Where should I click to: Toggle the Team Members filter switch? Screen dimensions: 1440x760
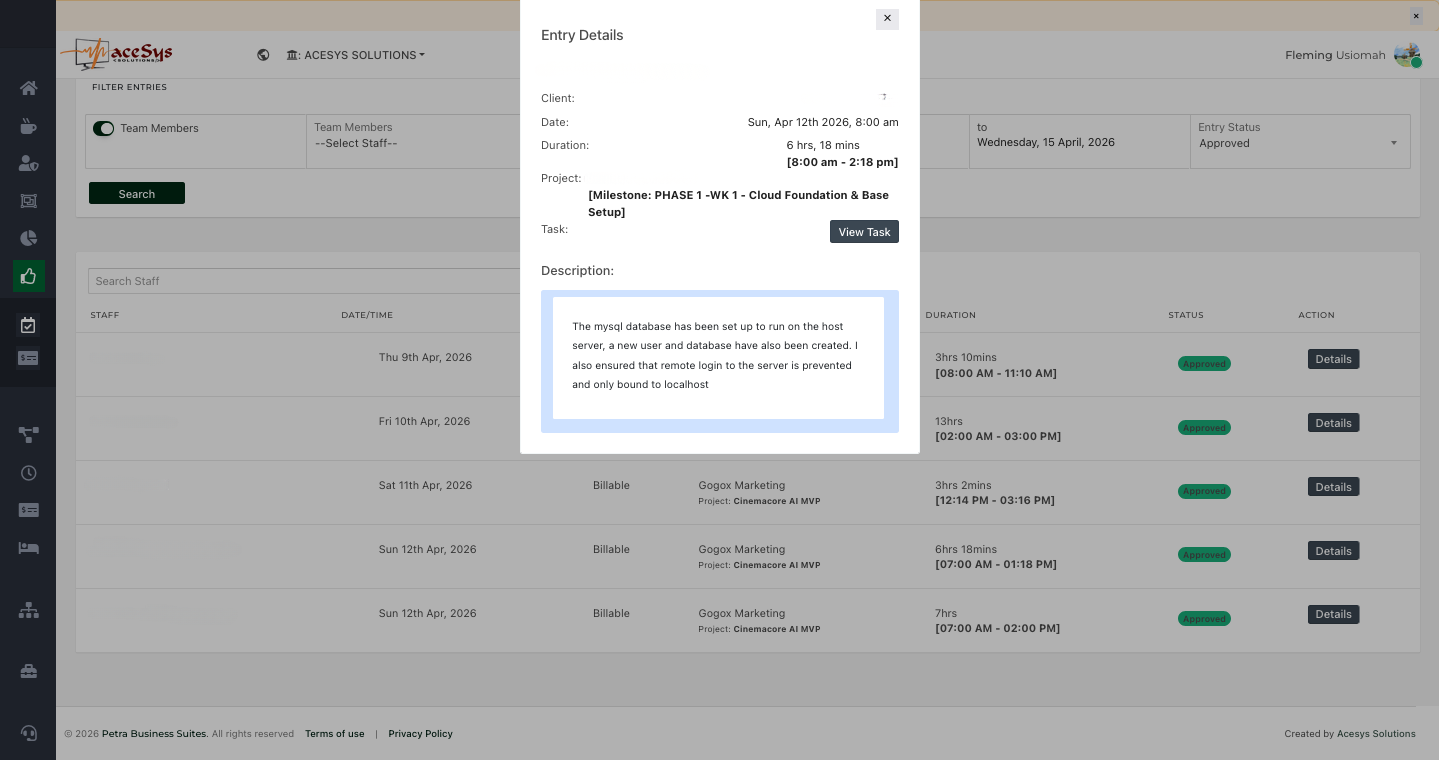104,128
